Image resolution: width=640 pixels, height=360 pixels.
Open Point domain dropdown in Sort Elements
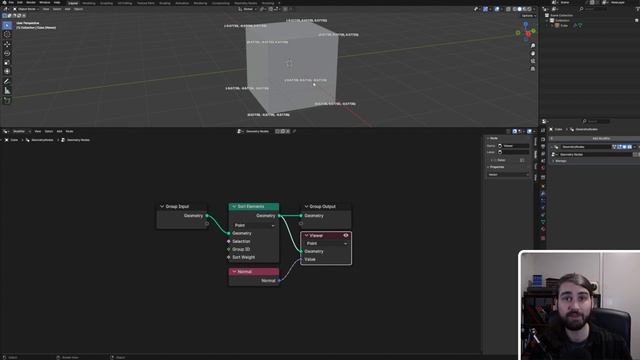click(x=254, y=225)
